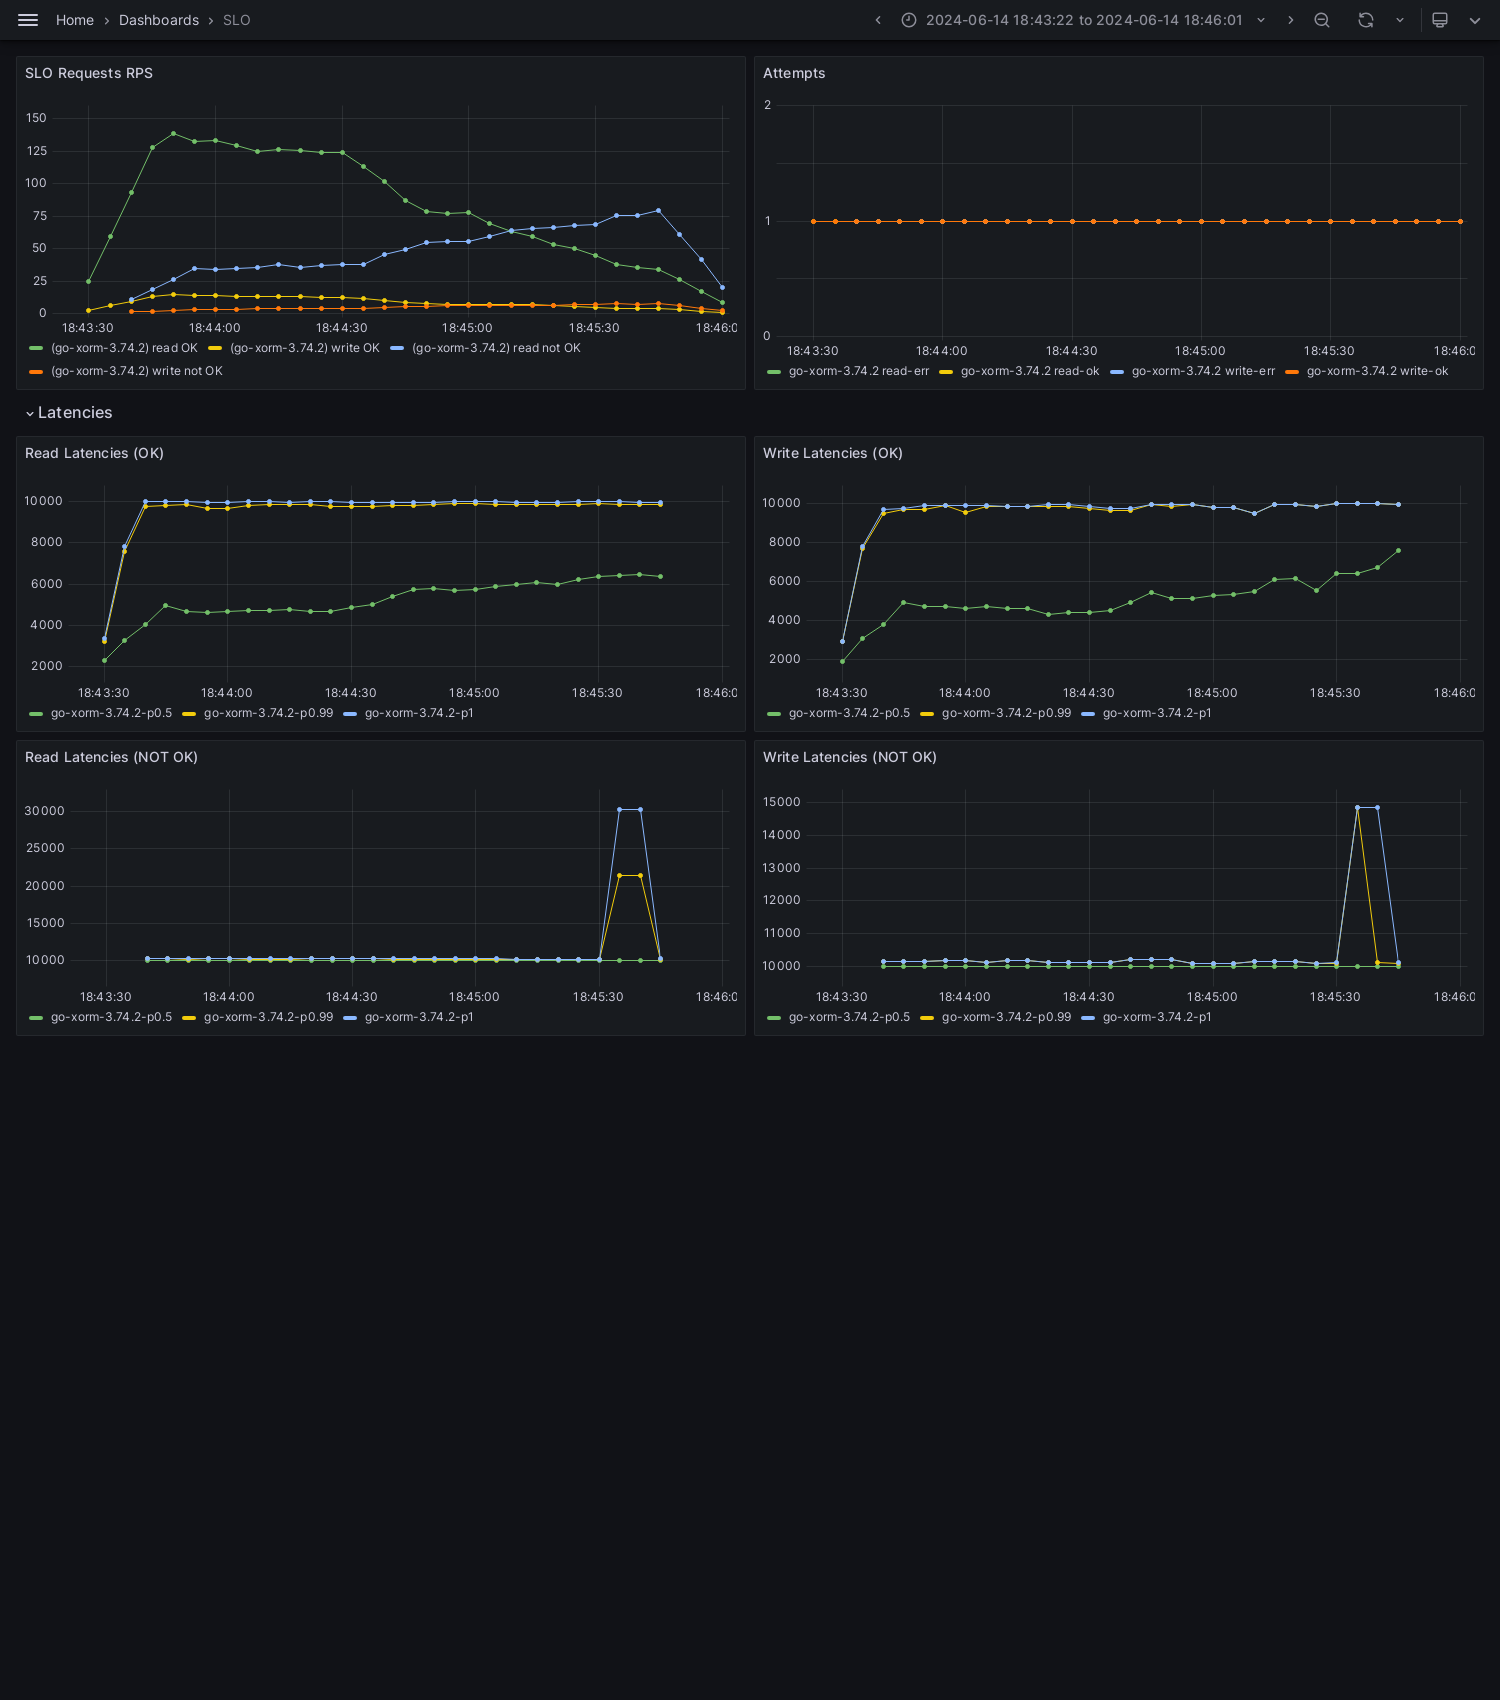
Task: Shift time range backward arrow
Action: (878, 20)
